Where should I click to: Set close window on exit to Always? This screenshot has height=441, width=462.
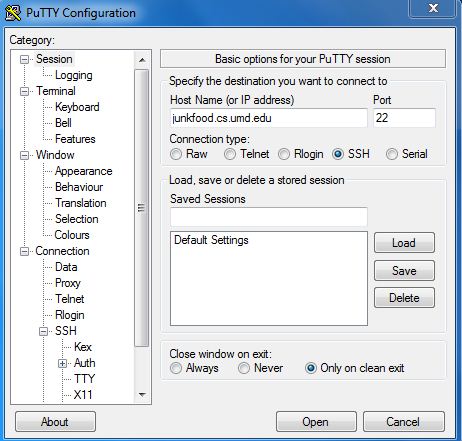(x=176, y=368)
